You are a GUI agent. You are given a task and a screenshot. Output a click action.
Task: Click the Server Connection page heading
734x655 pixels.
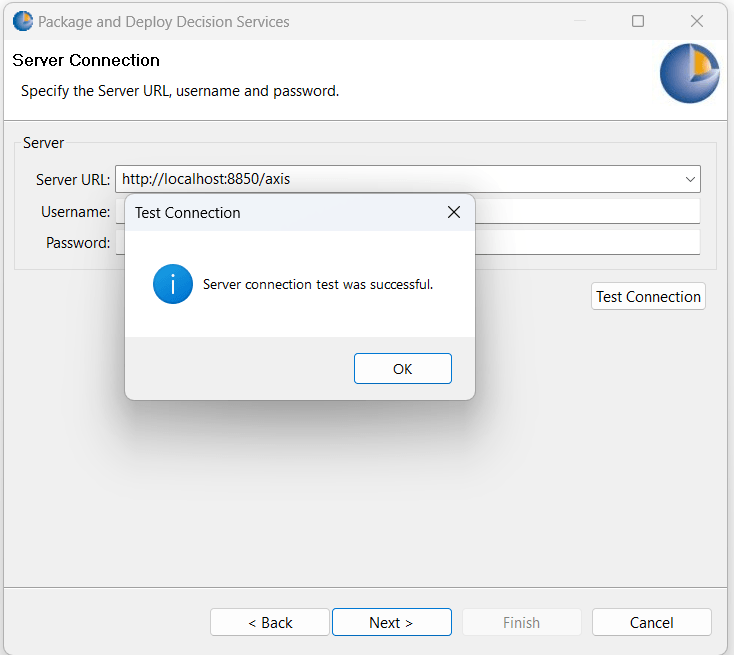pyautogui.click(x=86, y=60)
